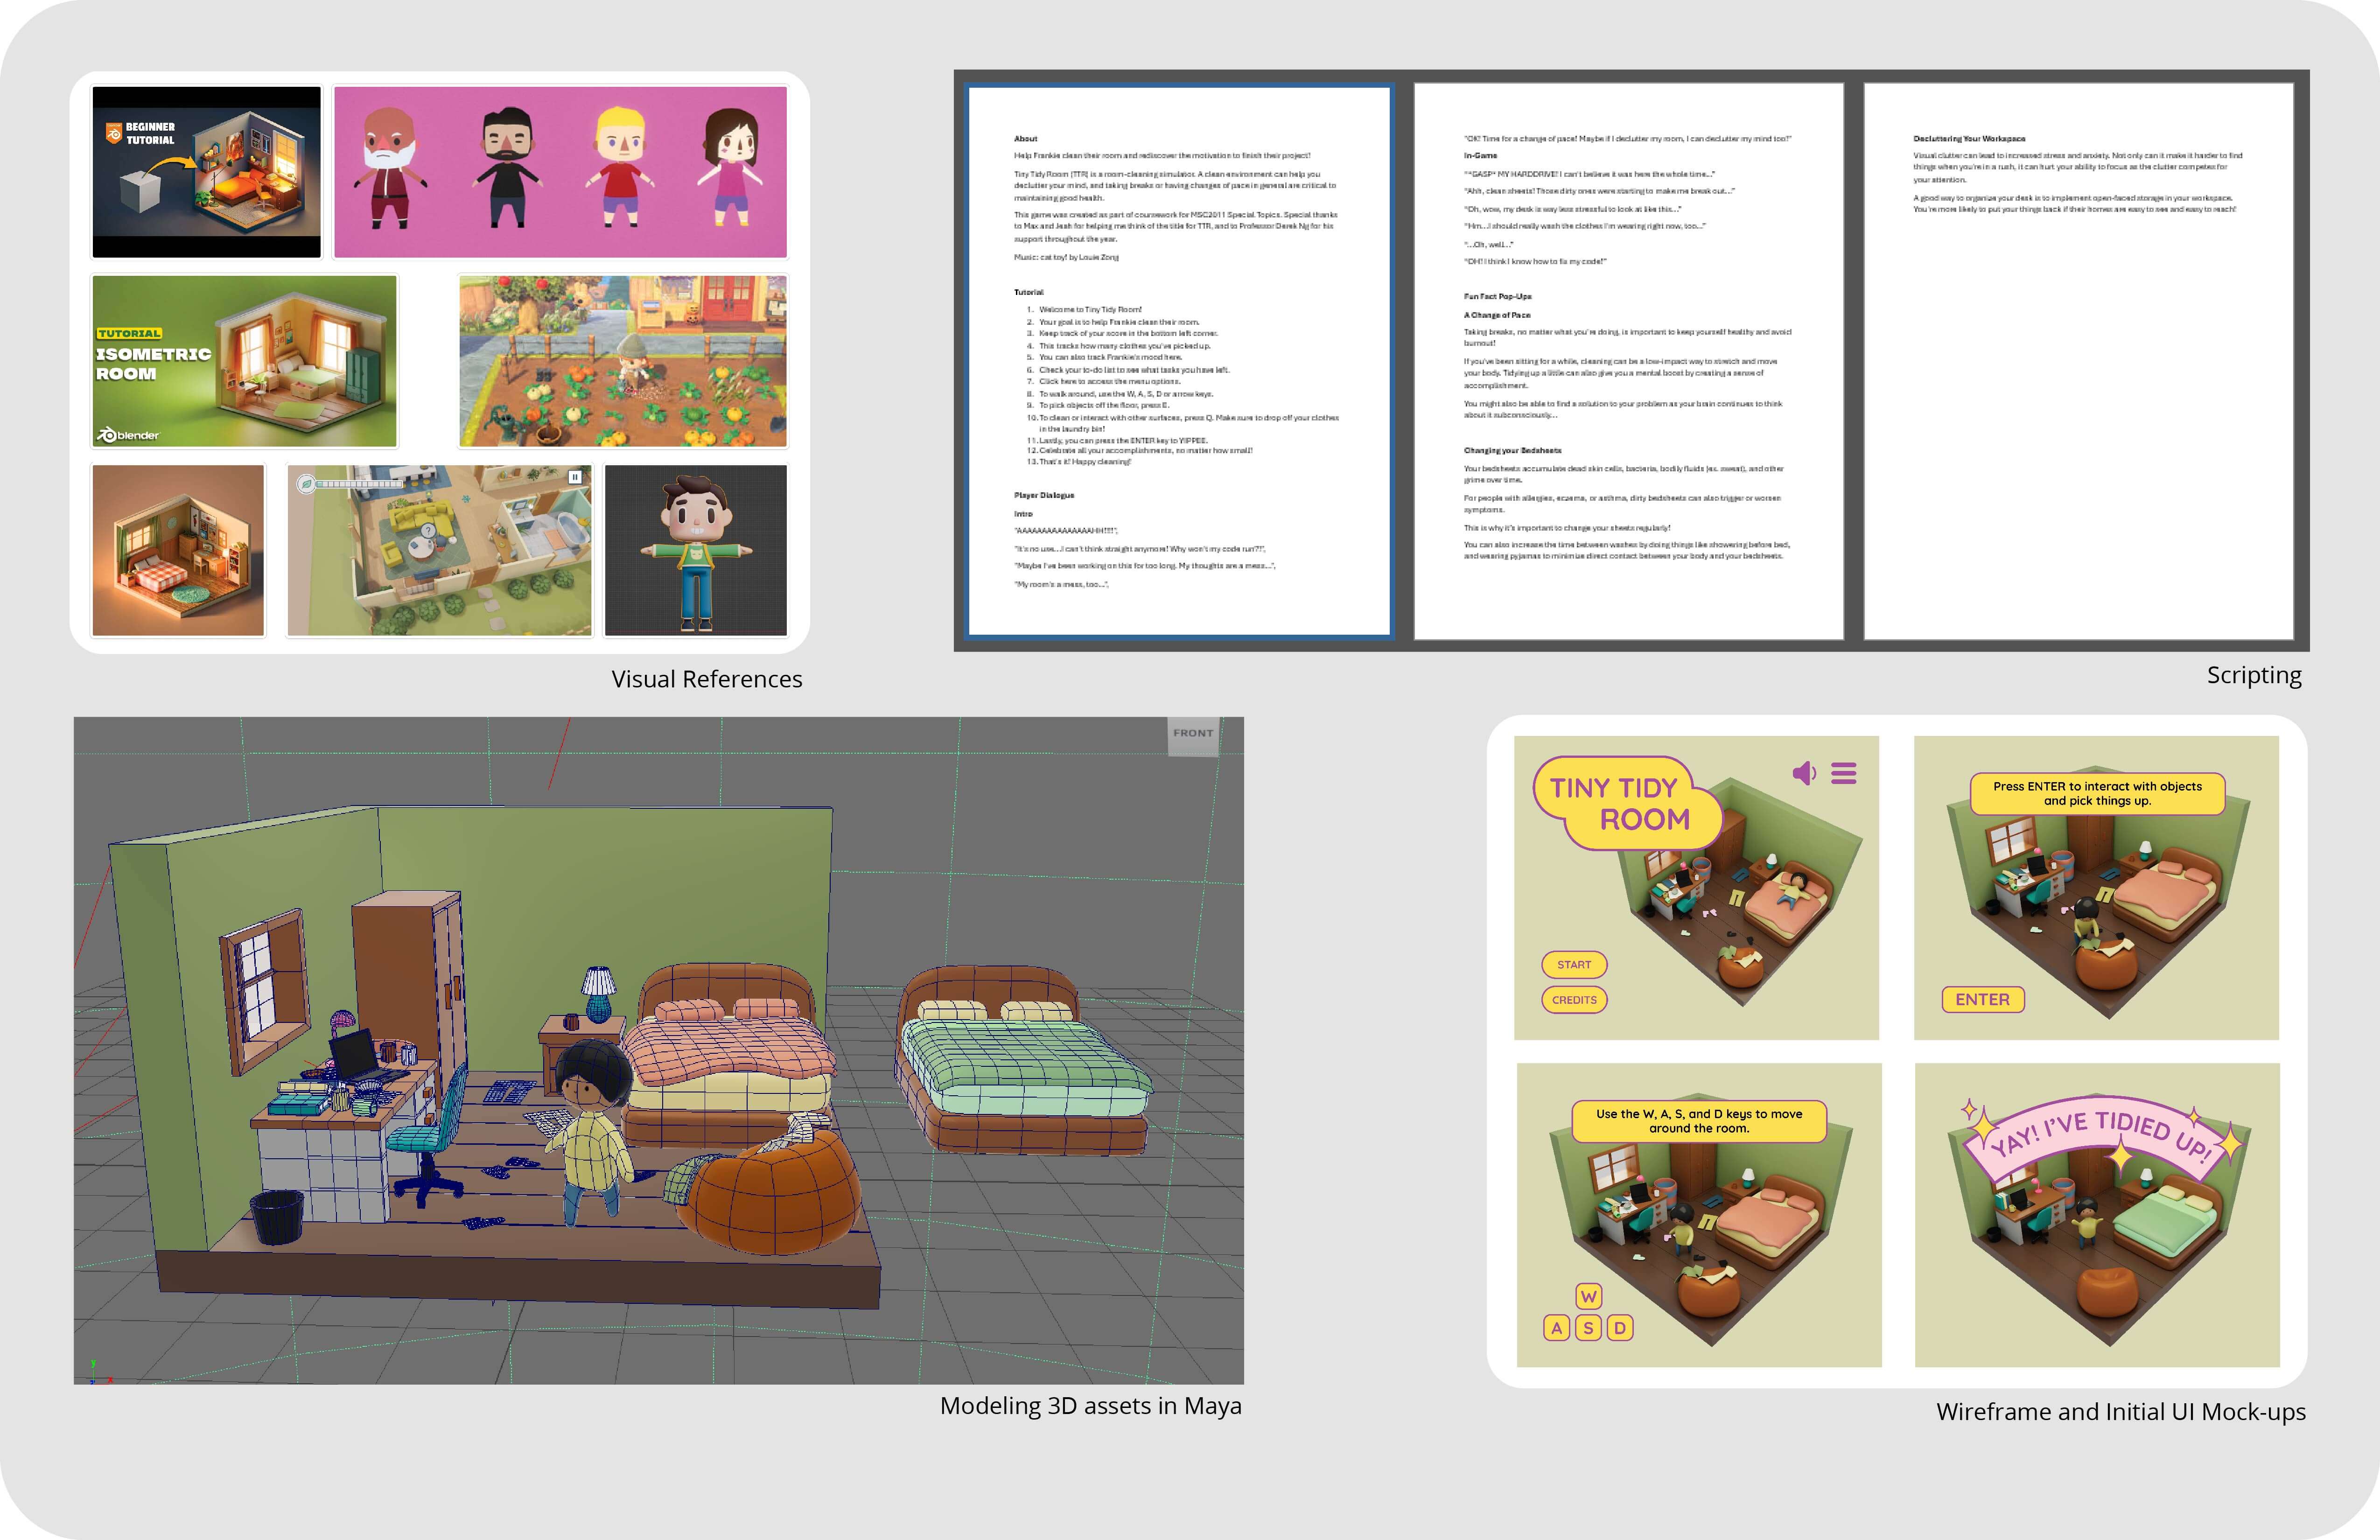Select the T-pose character reference image
The image size is (2380, 1540).
[696, 550]
